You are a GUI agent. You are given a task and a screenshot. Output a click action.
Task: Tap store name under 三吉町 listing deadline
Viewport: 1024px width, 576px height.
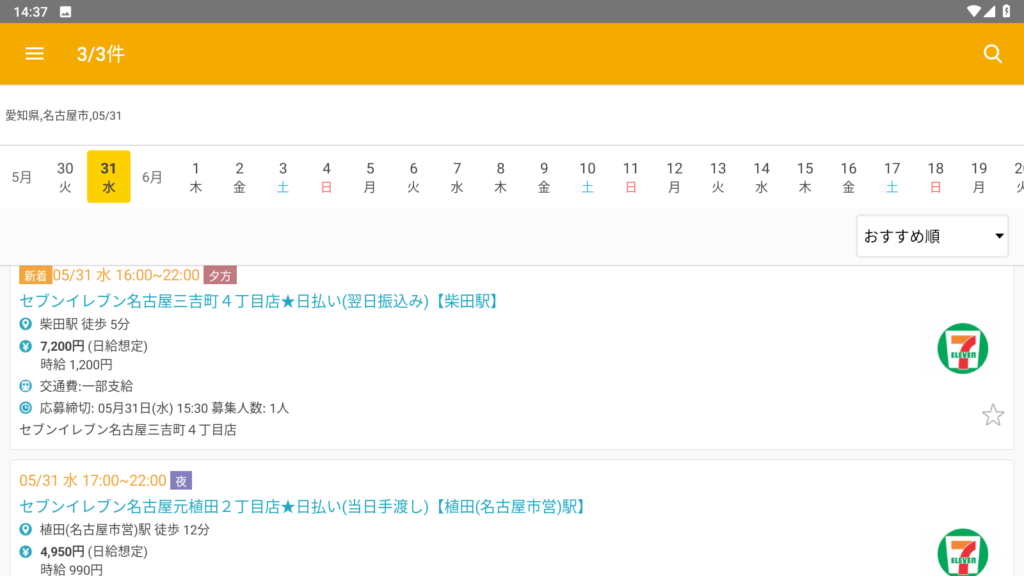click(128, 430)
